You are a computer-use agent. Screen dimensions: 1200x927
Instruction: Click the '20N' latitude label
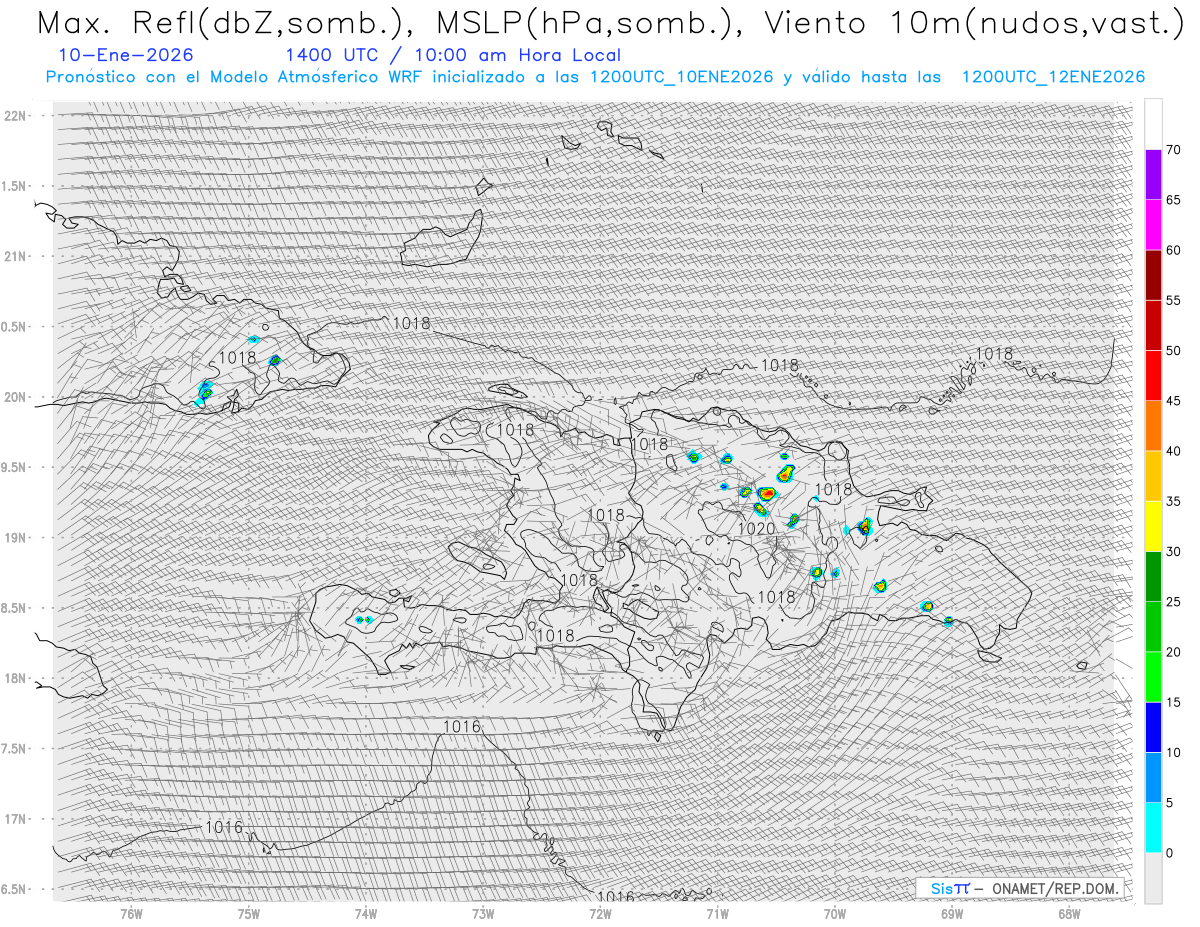click(x=16, y=397)
